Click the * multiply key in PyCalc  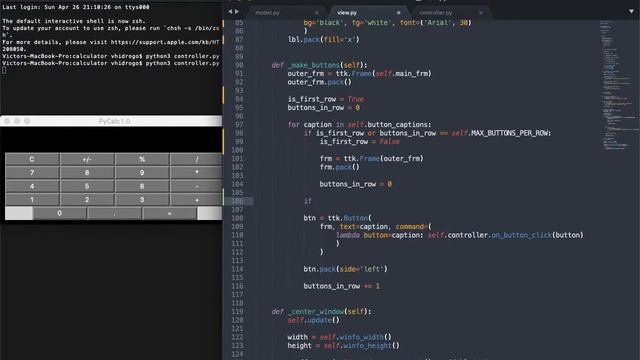[196, 173]
